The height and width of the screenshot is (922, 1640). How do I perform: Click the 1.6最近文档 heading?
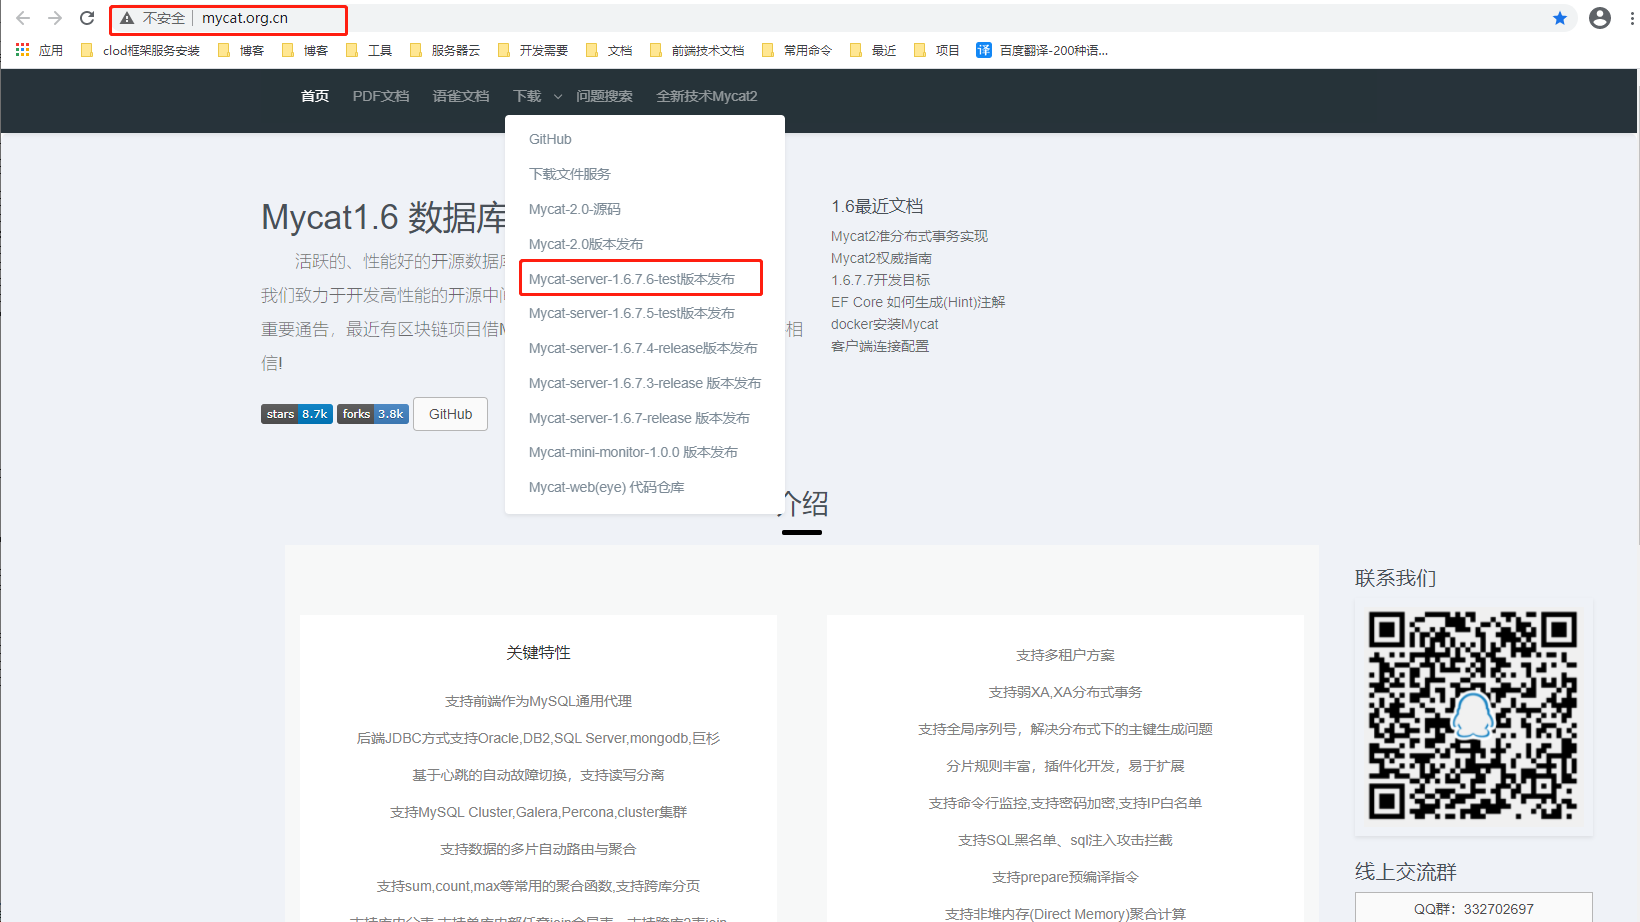877,206
